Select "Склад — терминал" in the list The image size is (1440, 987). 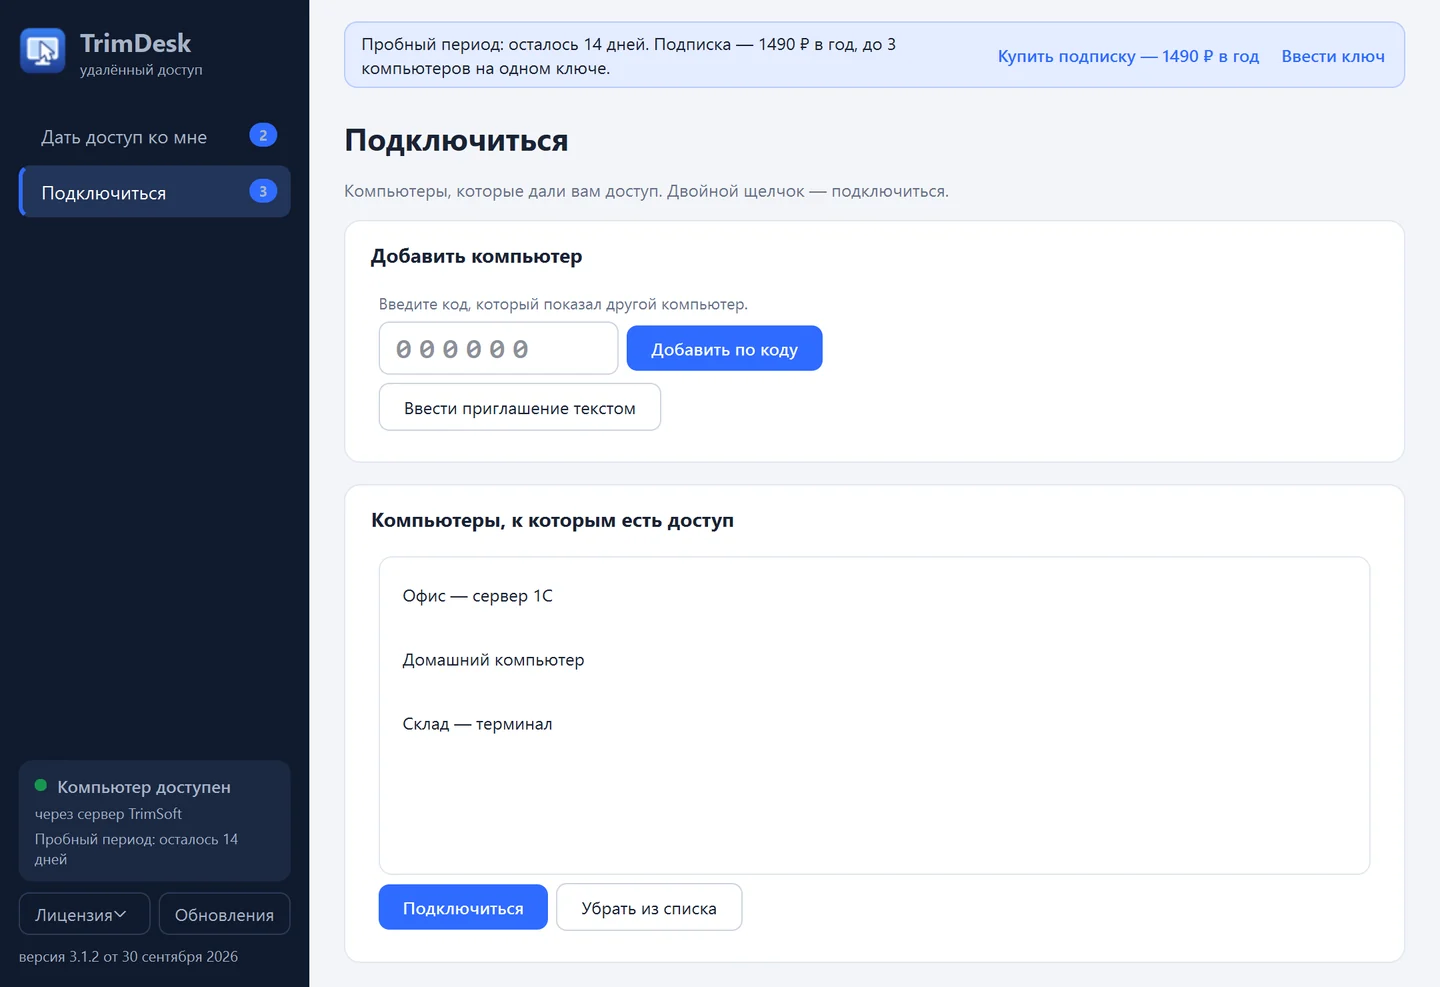click(874, 724)
